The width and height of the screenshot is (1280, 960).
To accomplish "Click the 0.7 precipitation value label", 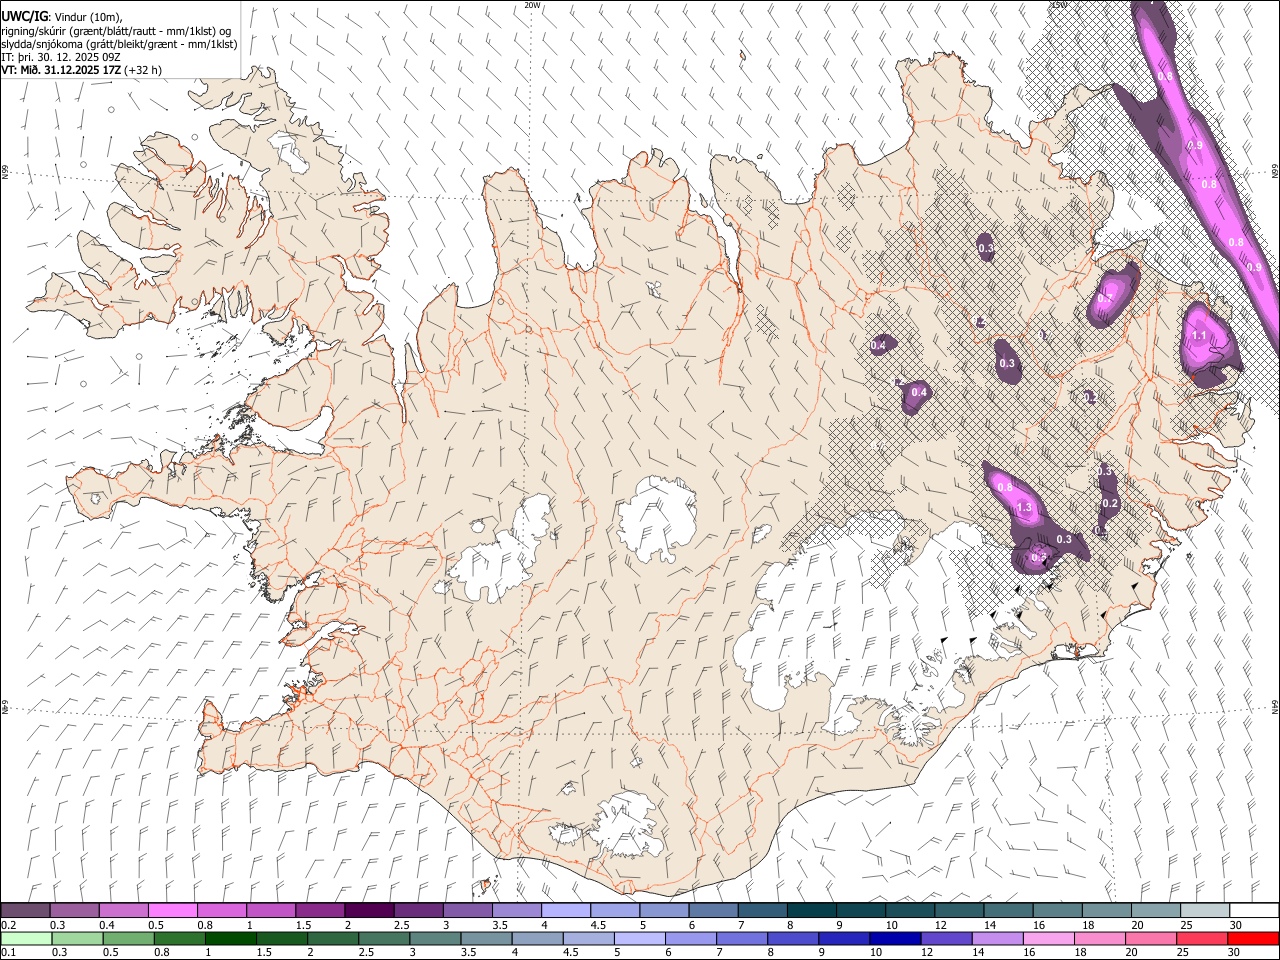I will pos(1105,298).
